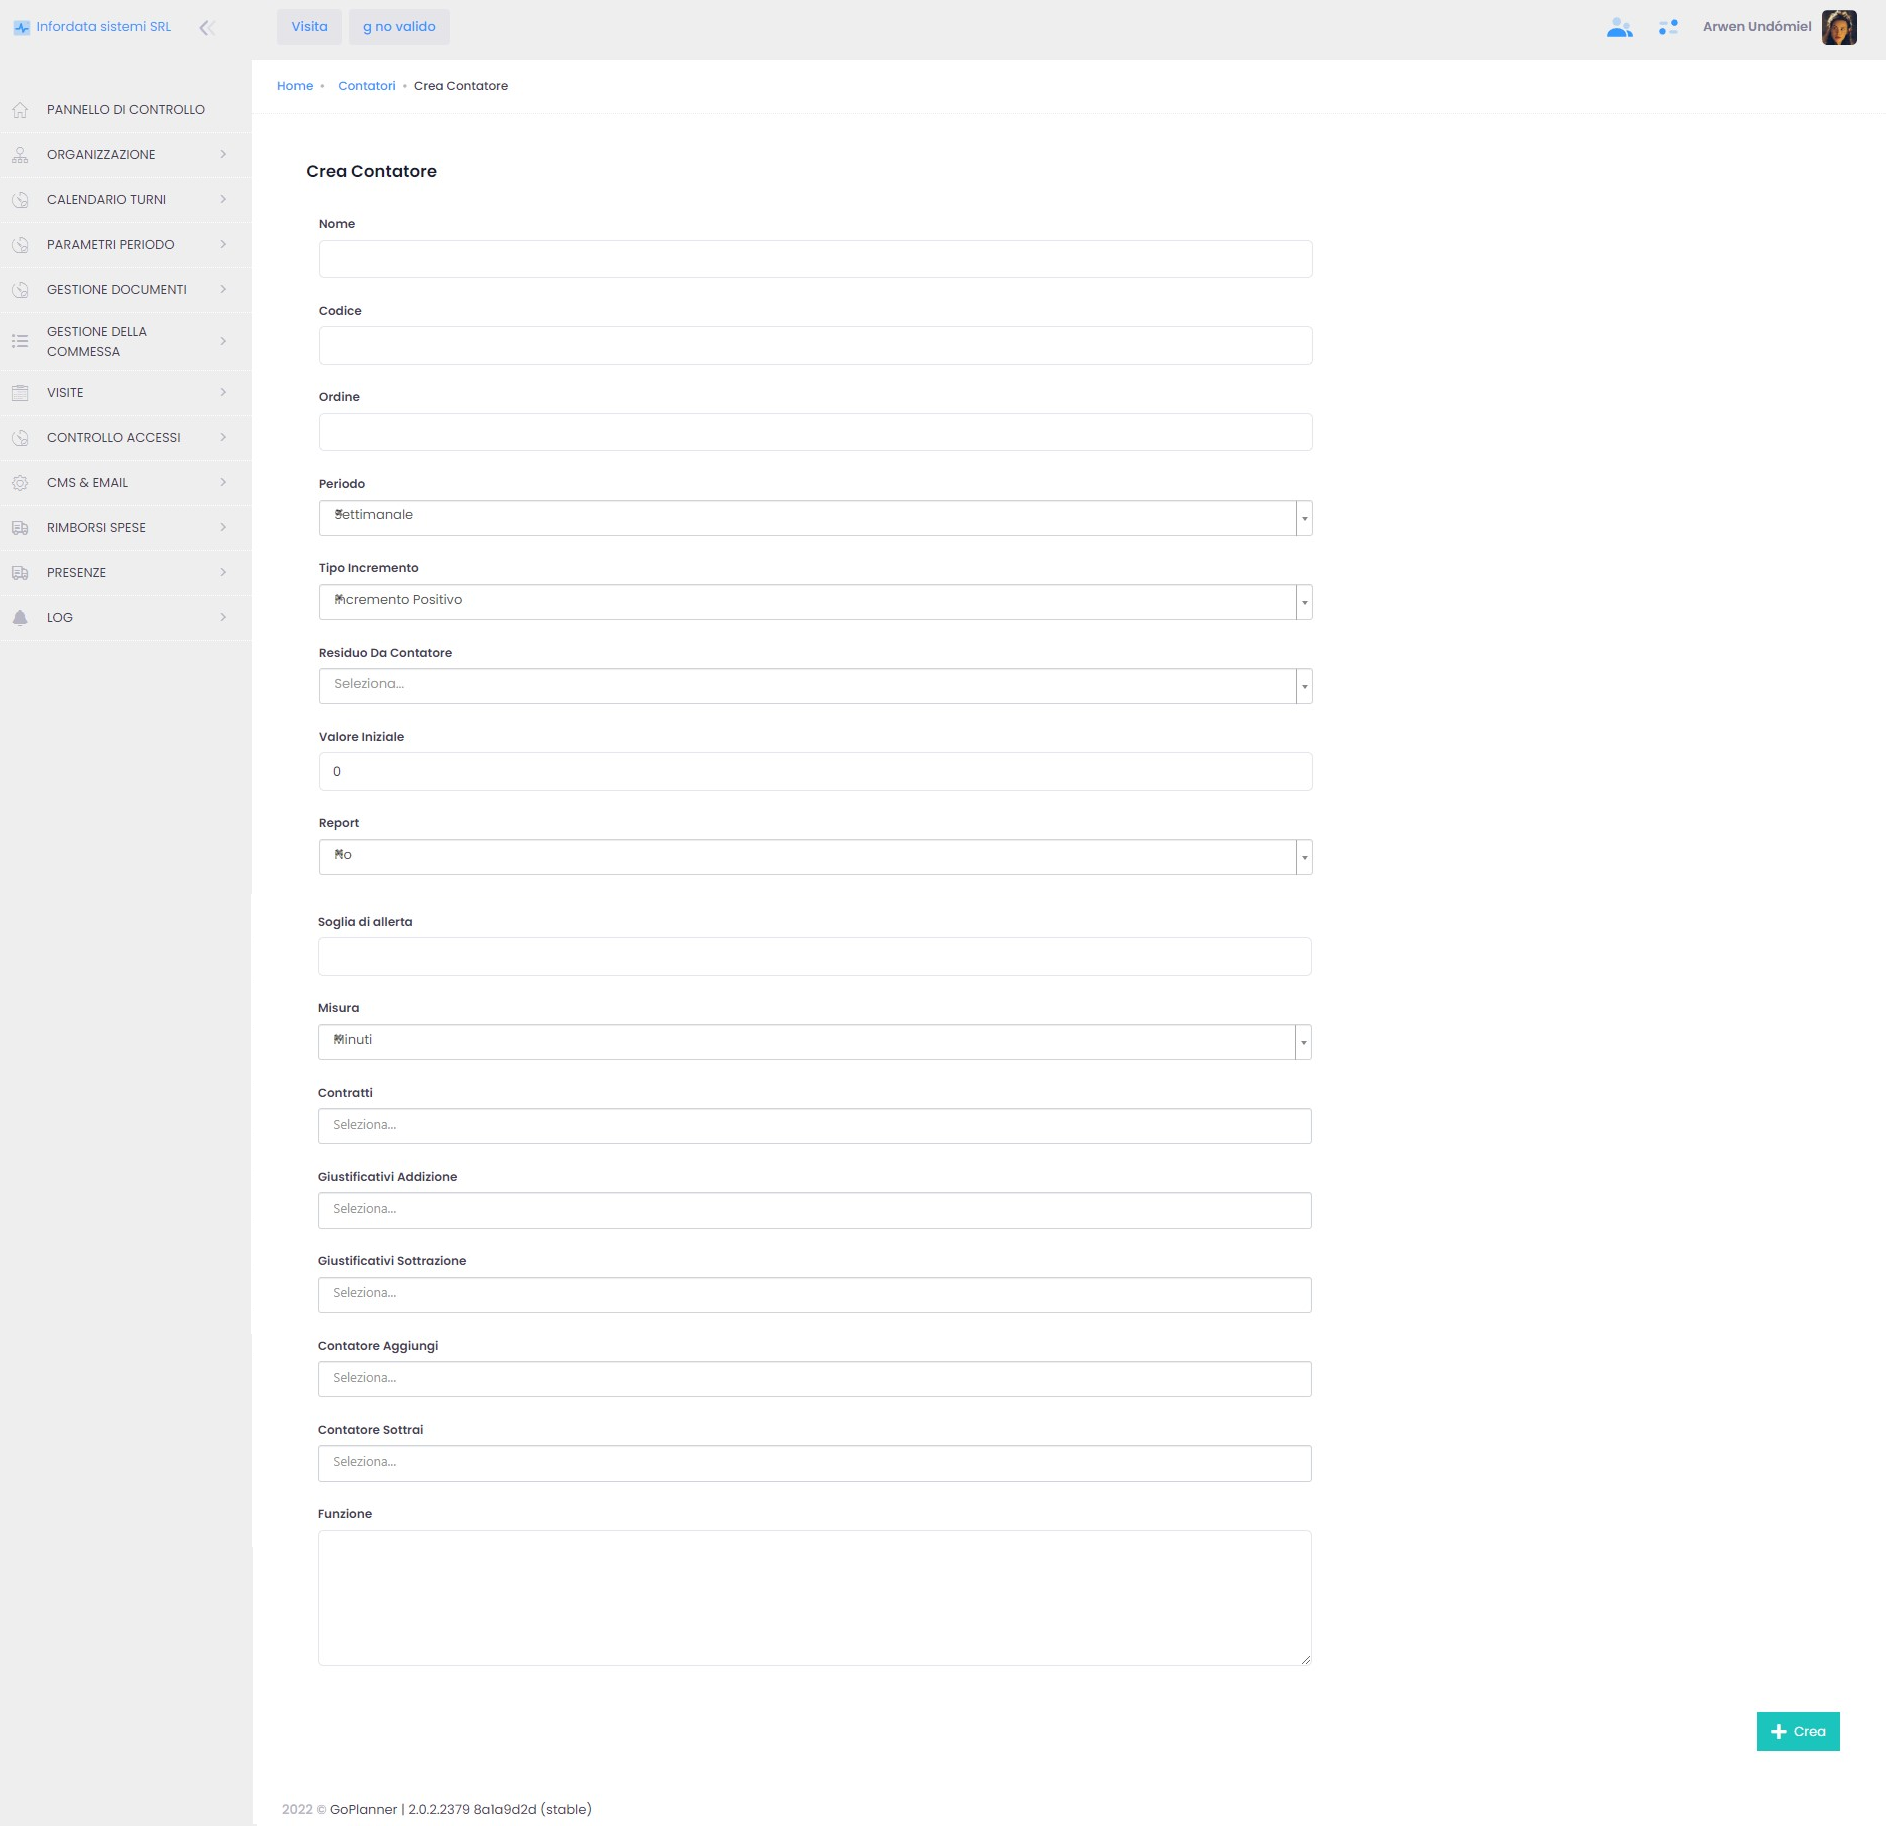Click the Funzione text area
Image resolution: width=1900 pixels, height=1833 pixels.
[x=814, y=1597]
